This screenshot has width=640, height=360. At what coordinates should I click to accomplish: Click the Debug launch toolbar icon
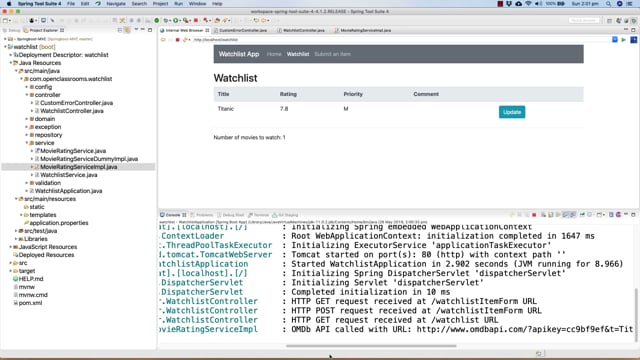[166, 20]
